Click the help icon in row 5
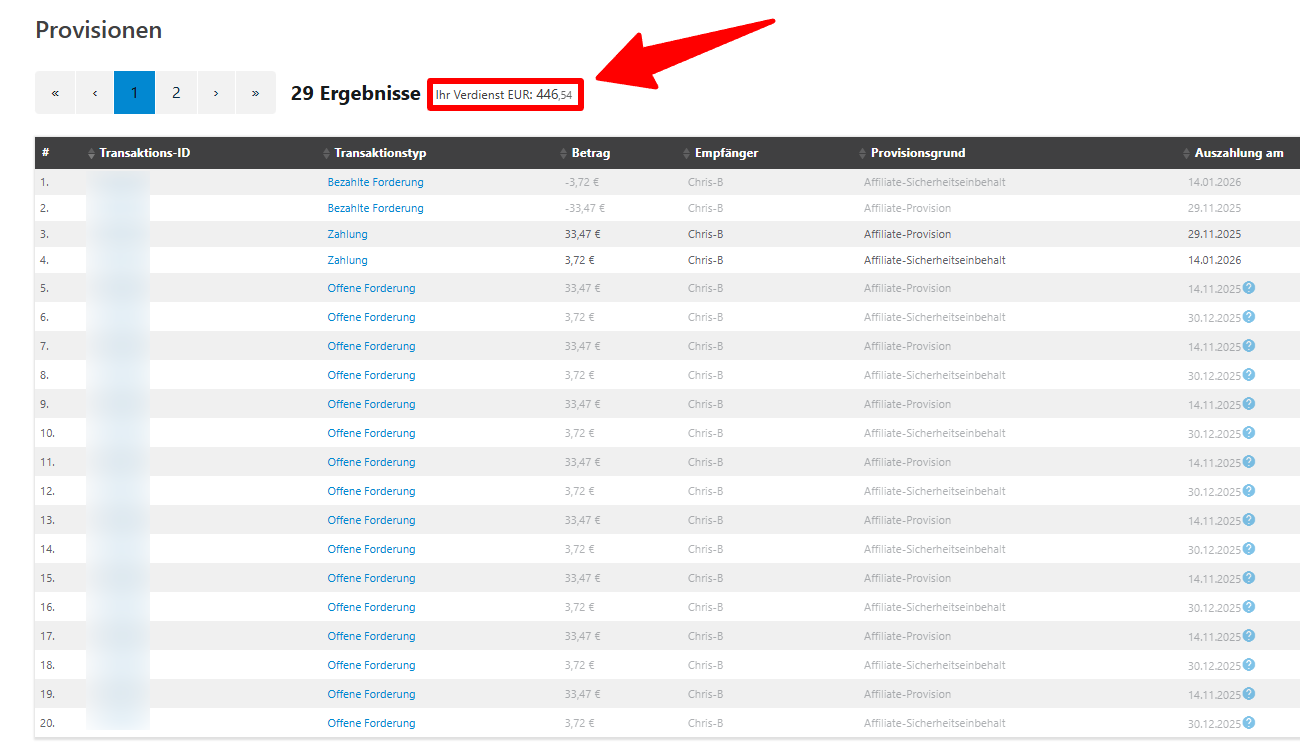1300x748 pixels. tap(1248, 288)
